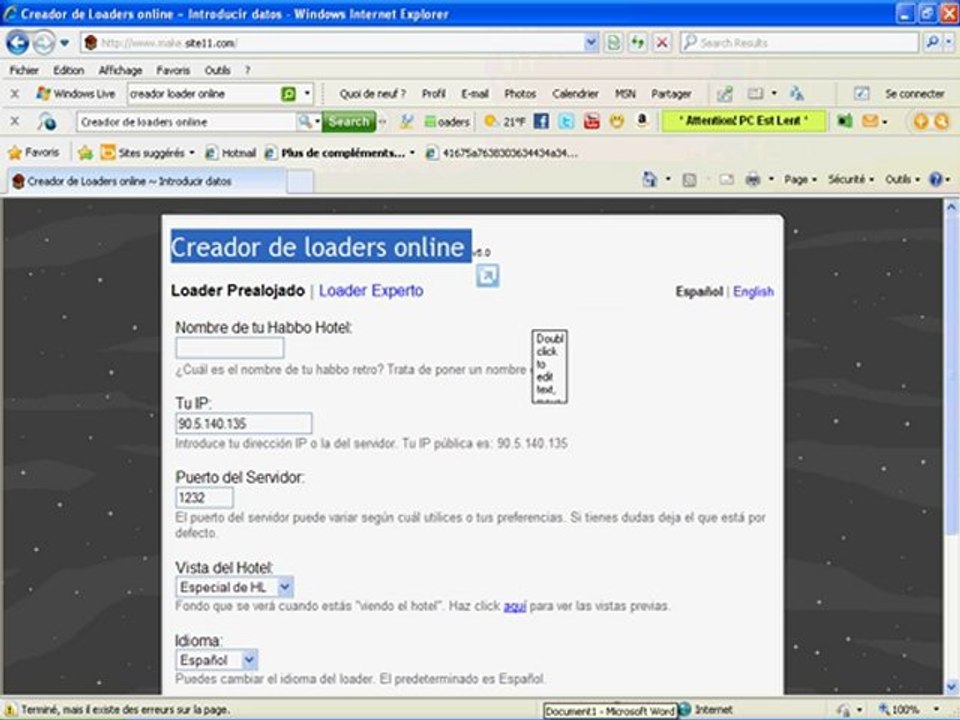
Task: Click the aquí link for previews
Action: [514, 606]
